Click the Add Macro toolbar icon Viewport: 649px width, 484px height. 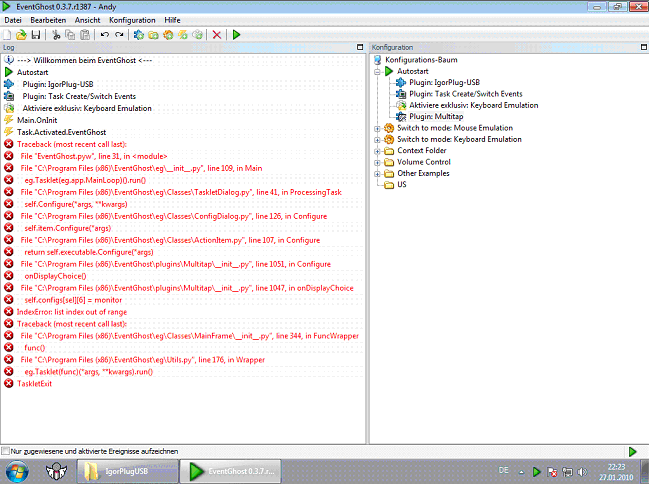(168, 35)
